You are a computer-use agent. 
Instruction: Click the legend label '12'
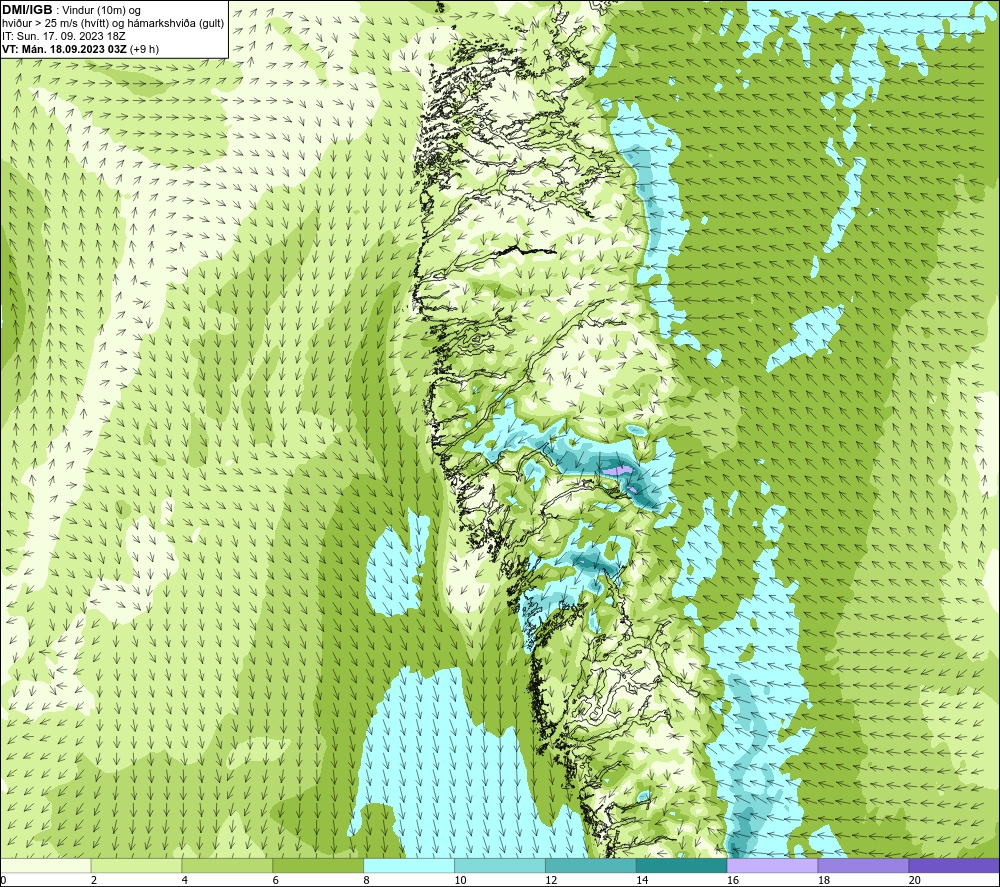click(551, 881)
